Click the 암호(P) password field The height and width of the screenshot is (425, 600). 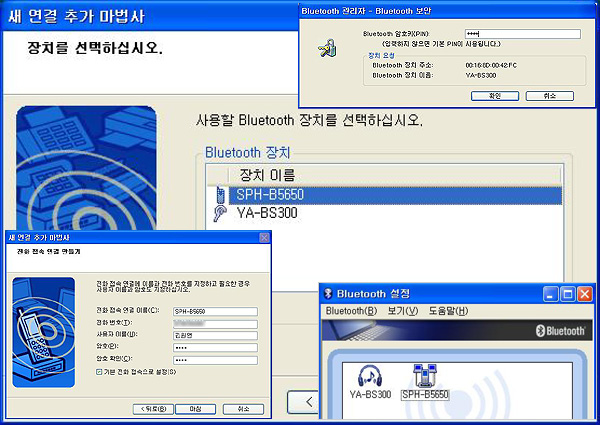tap(215, 348)
